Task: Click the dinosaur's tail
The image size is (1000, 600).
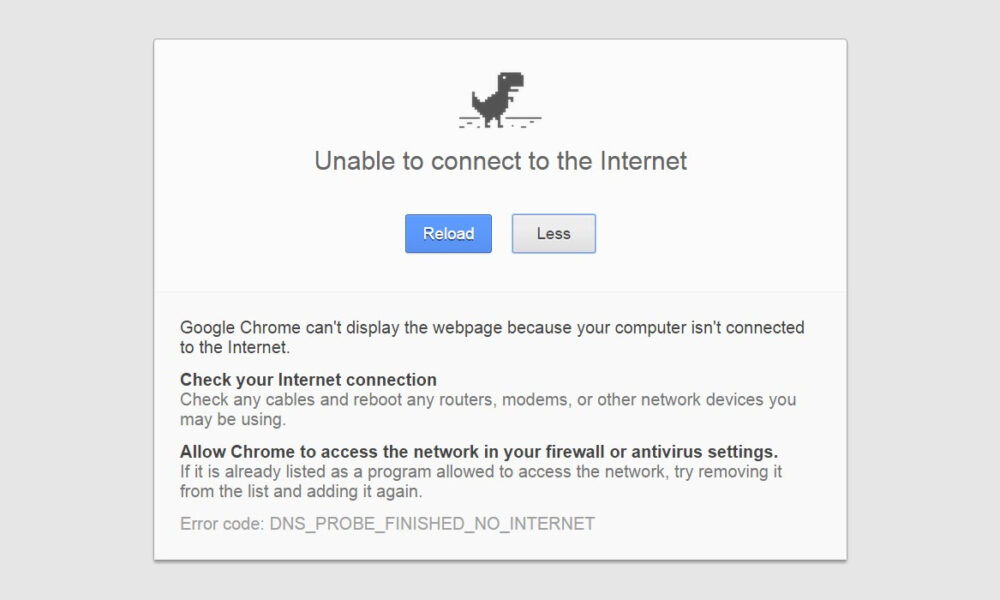Action: [x=476, y=99]
